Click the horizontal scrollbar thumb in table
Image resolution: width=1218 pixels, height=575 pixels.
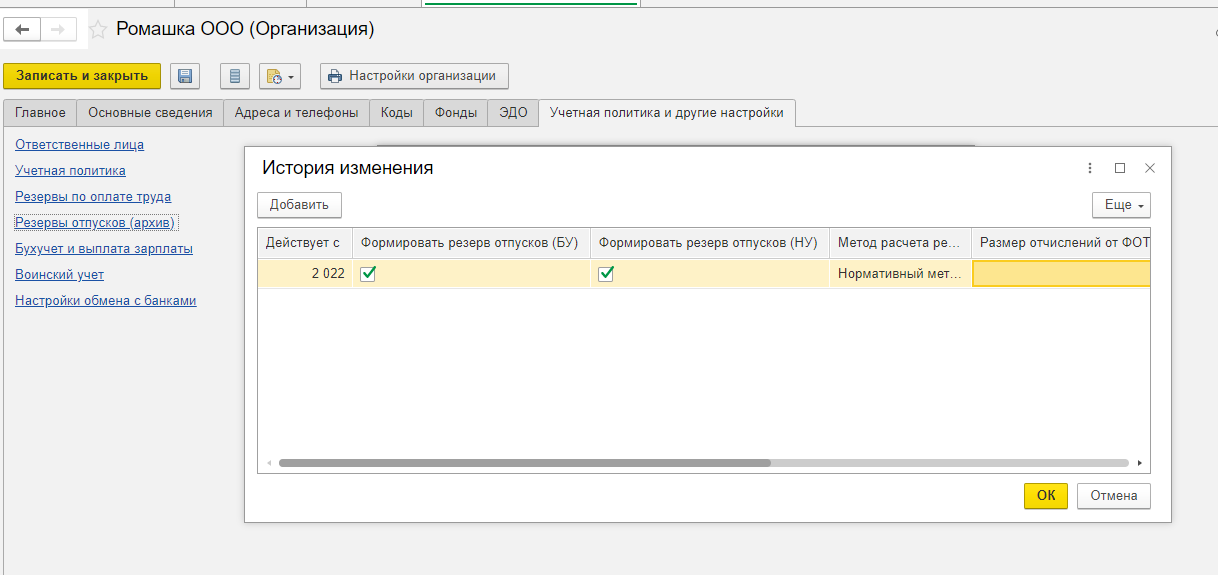[525, 463]
